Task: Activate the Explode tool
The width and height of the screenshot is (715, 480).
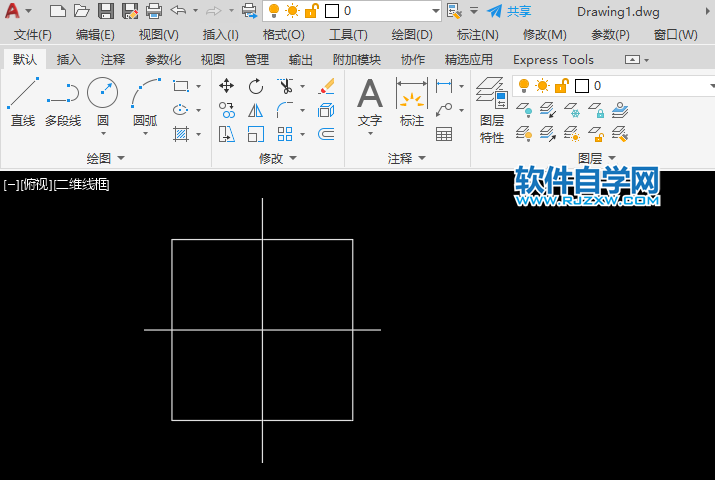Action: coord(326,110)
